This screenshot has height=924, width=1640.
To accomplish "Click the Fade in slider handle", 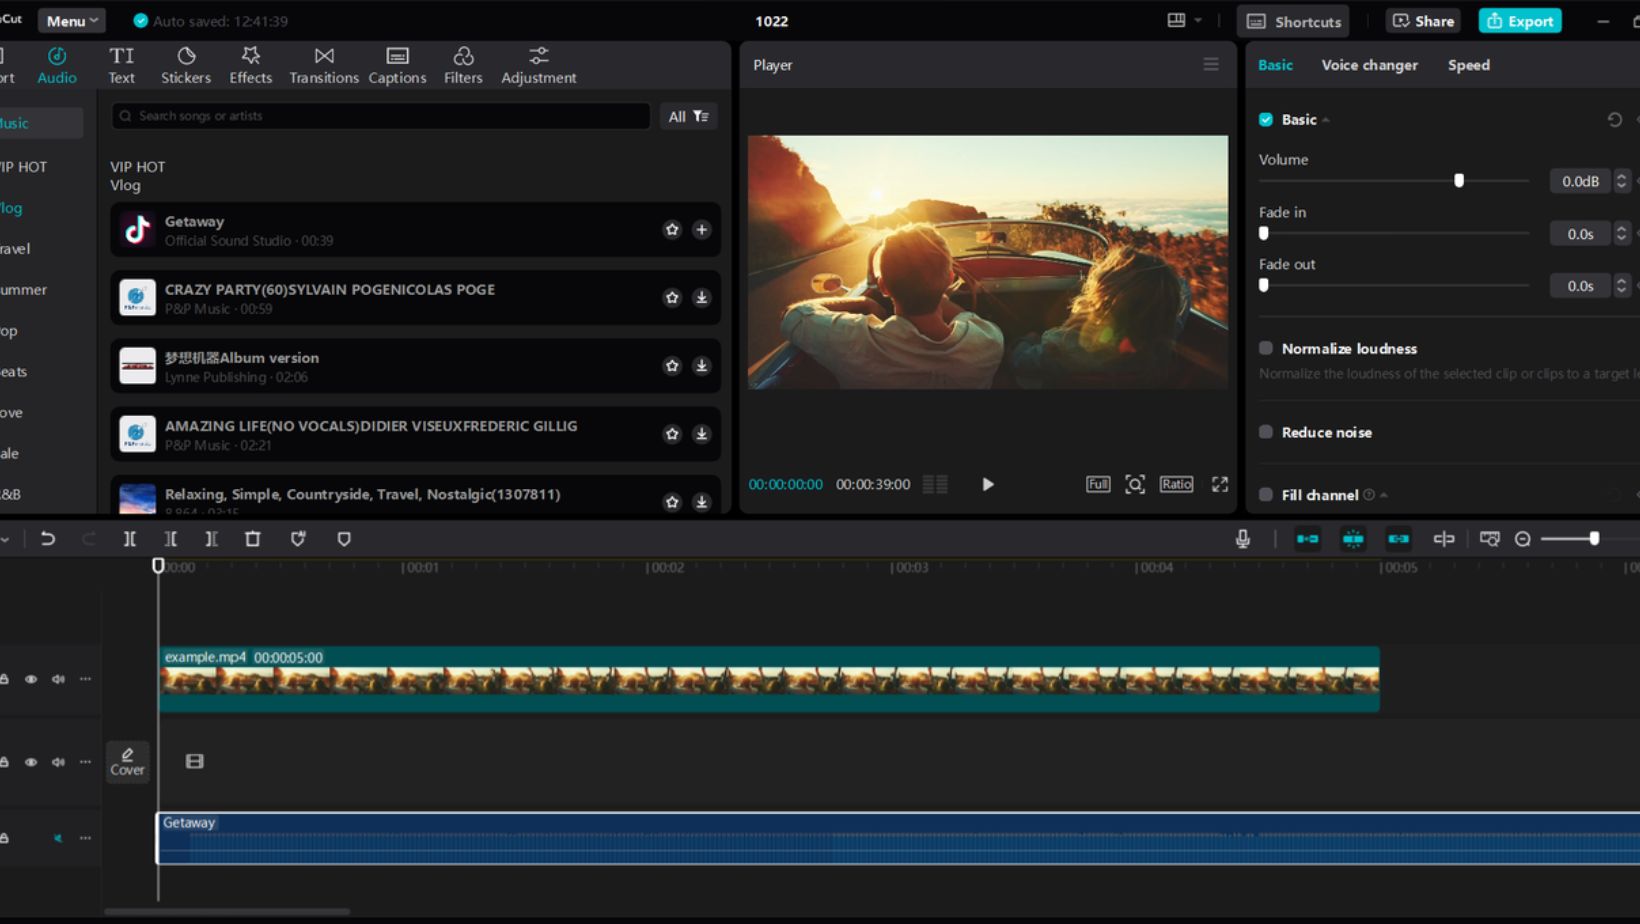I will [x=1264, y=233].
